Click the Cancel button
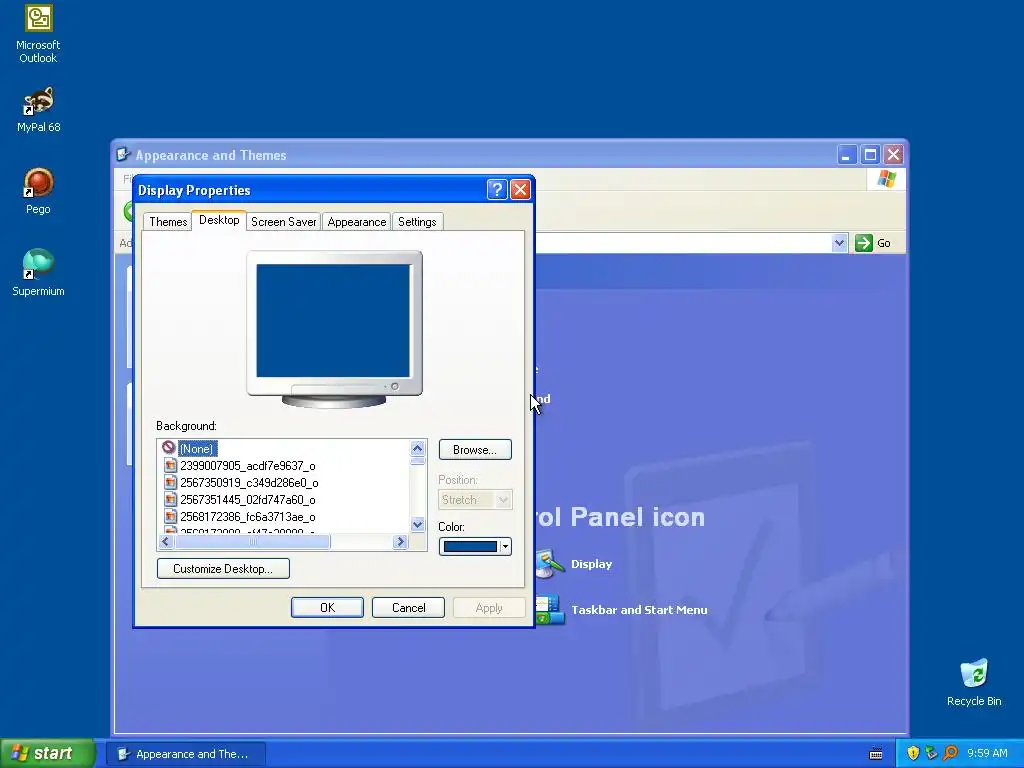 (408, 607)
